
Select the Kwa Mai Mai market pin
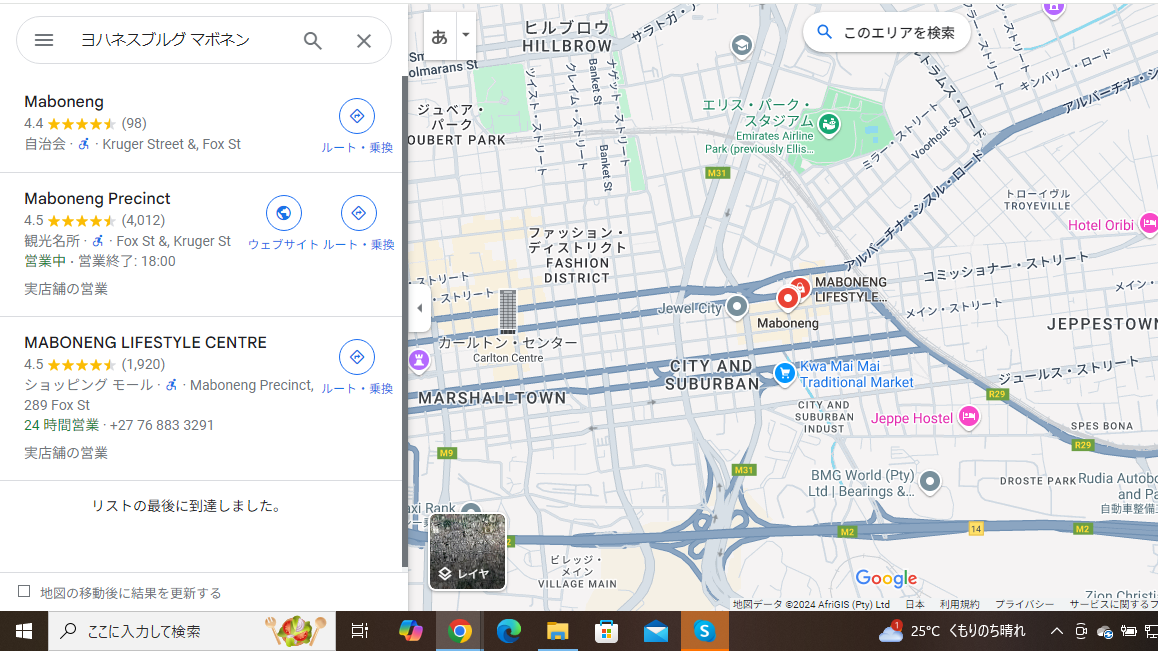tap(784, 374)
